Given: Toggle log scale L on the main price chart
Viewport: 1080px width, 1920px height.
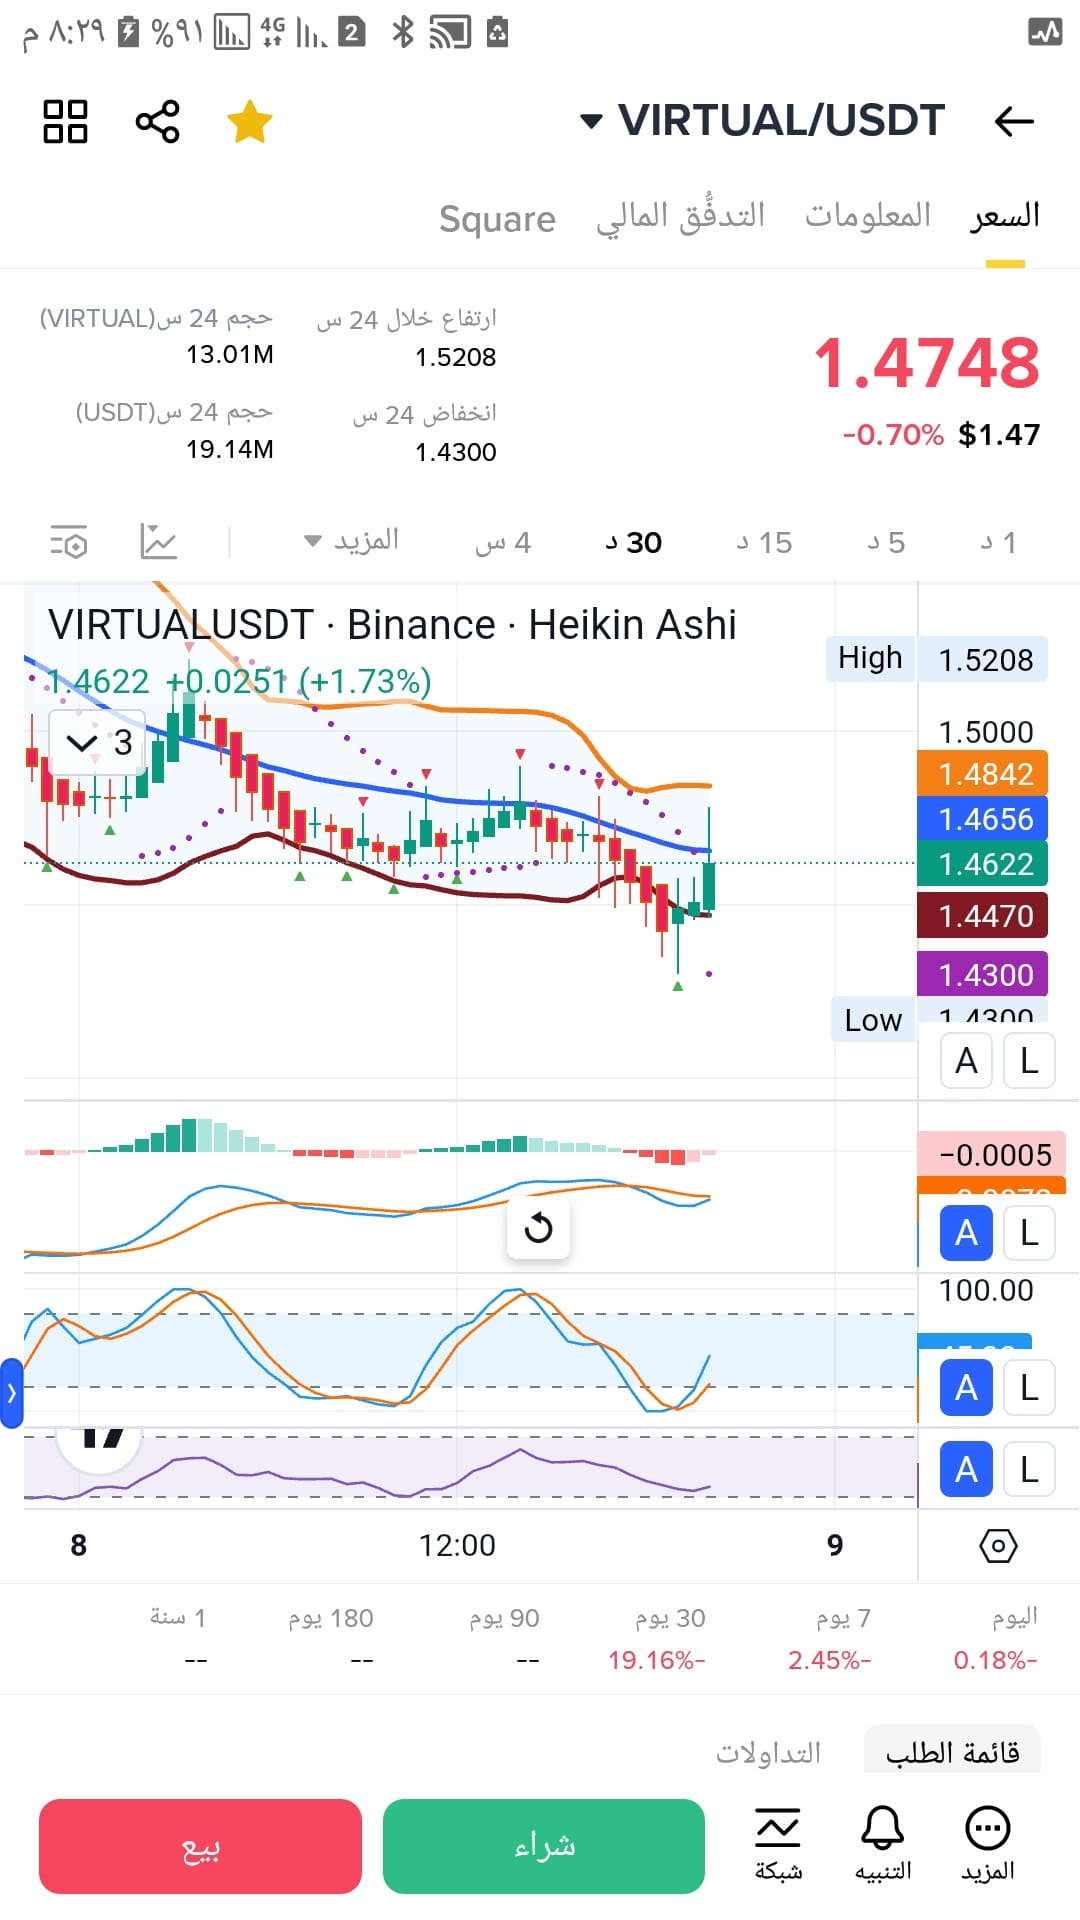Looking at the screenshot, I should 1029,1061.
